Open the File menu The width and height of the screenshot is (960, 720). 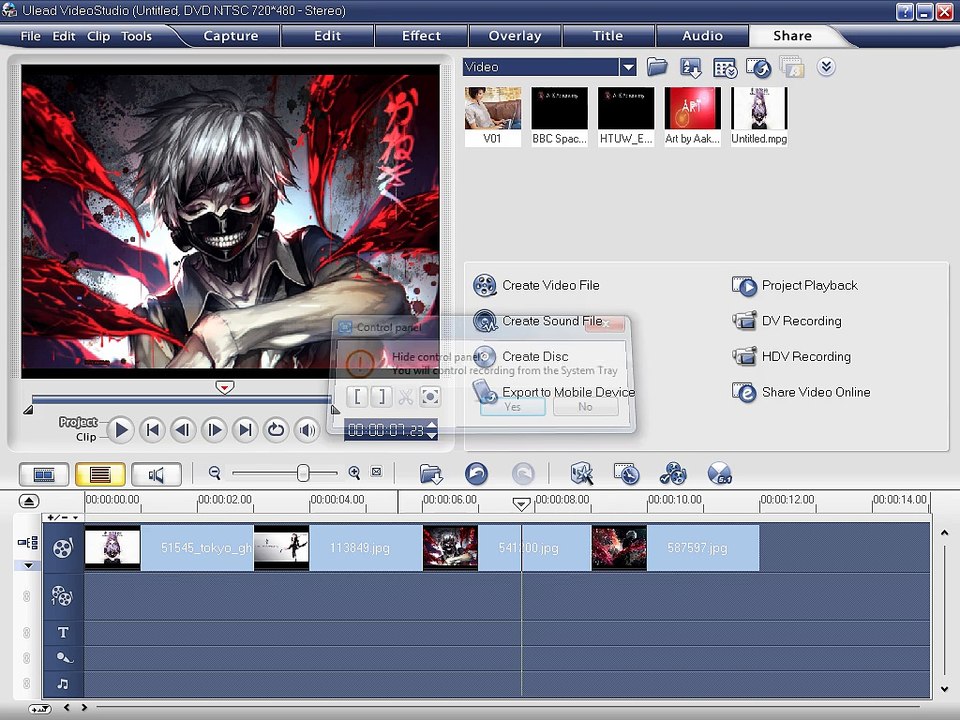pos(30,36)
